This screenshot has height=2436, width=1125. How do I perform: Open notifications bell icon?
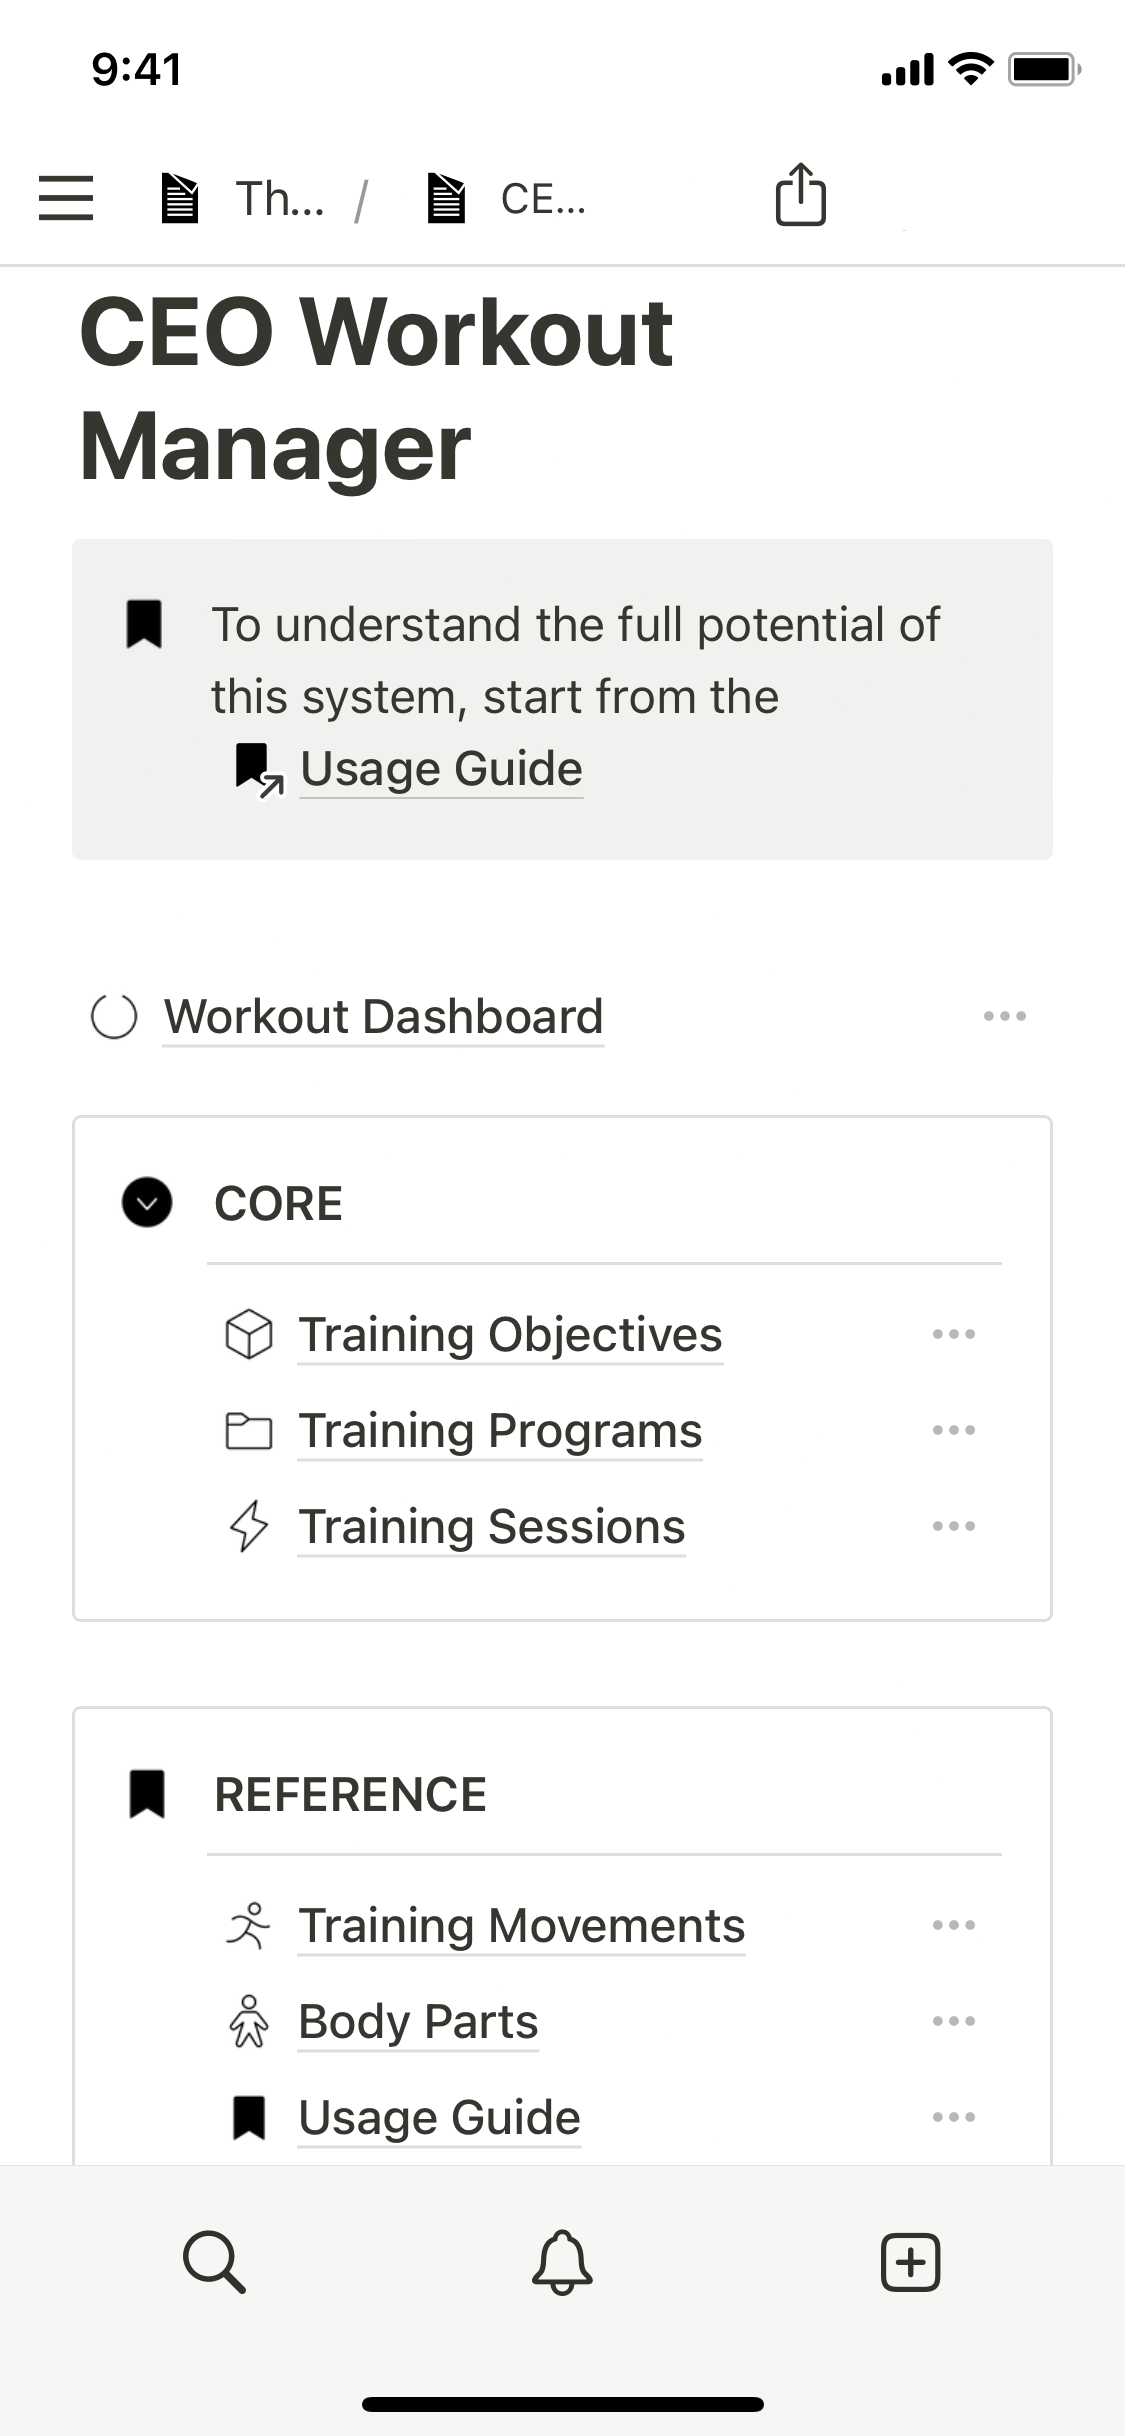pos(562,2262)
